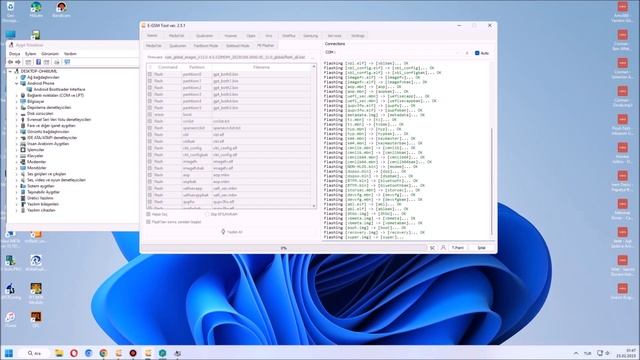Image resolution: width=640 pixels, height=360 pixels.
Task: Toggle reboot after flash checkbox
Action: 148,222
